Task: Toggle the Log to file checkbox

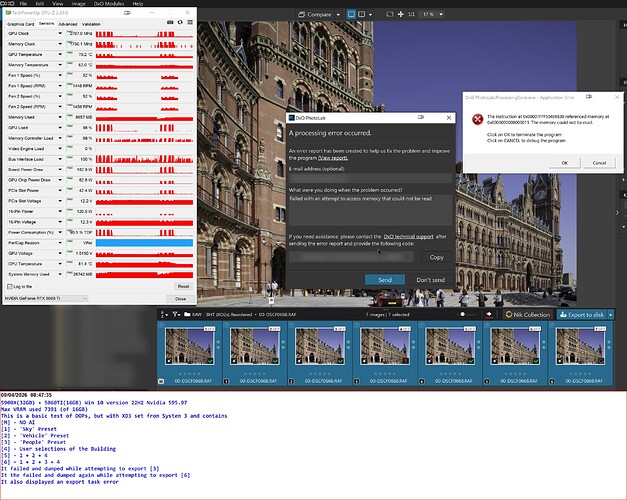Action: pyautogui.click(x=10, y=285)
